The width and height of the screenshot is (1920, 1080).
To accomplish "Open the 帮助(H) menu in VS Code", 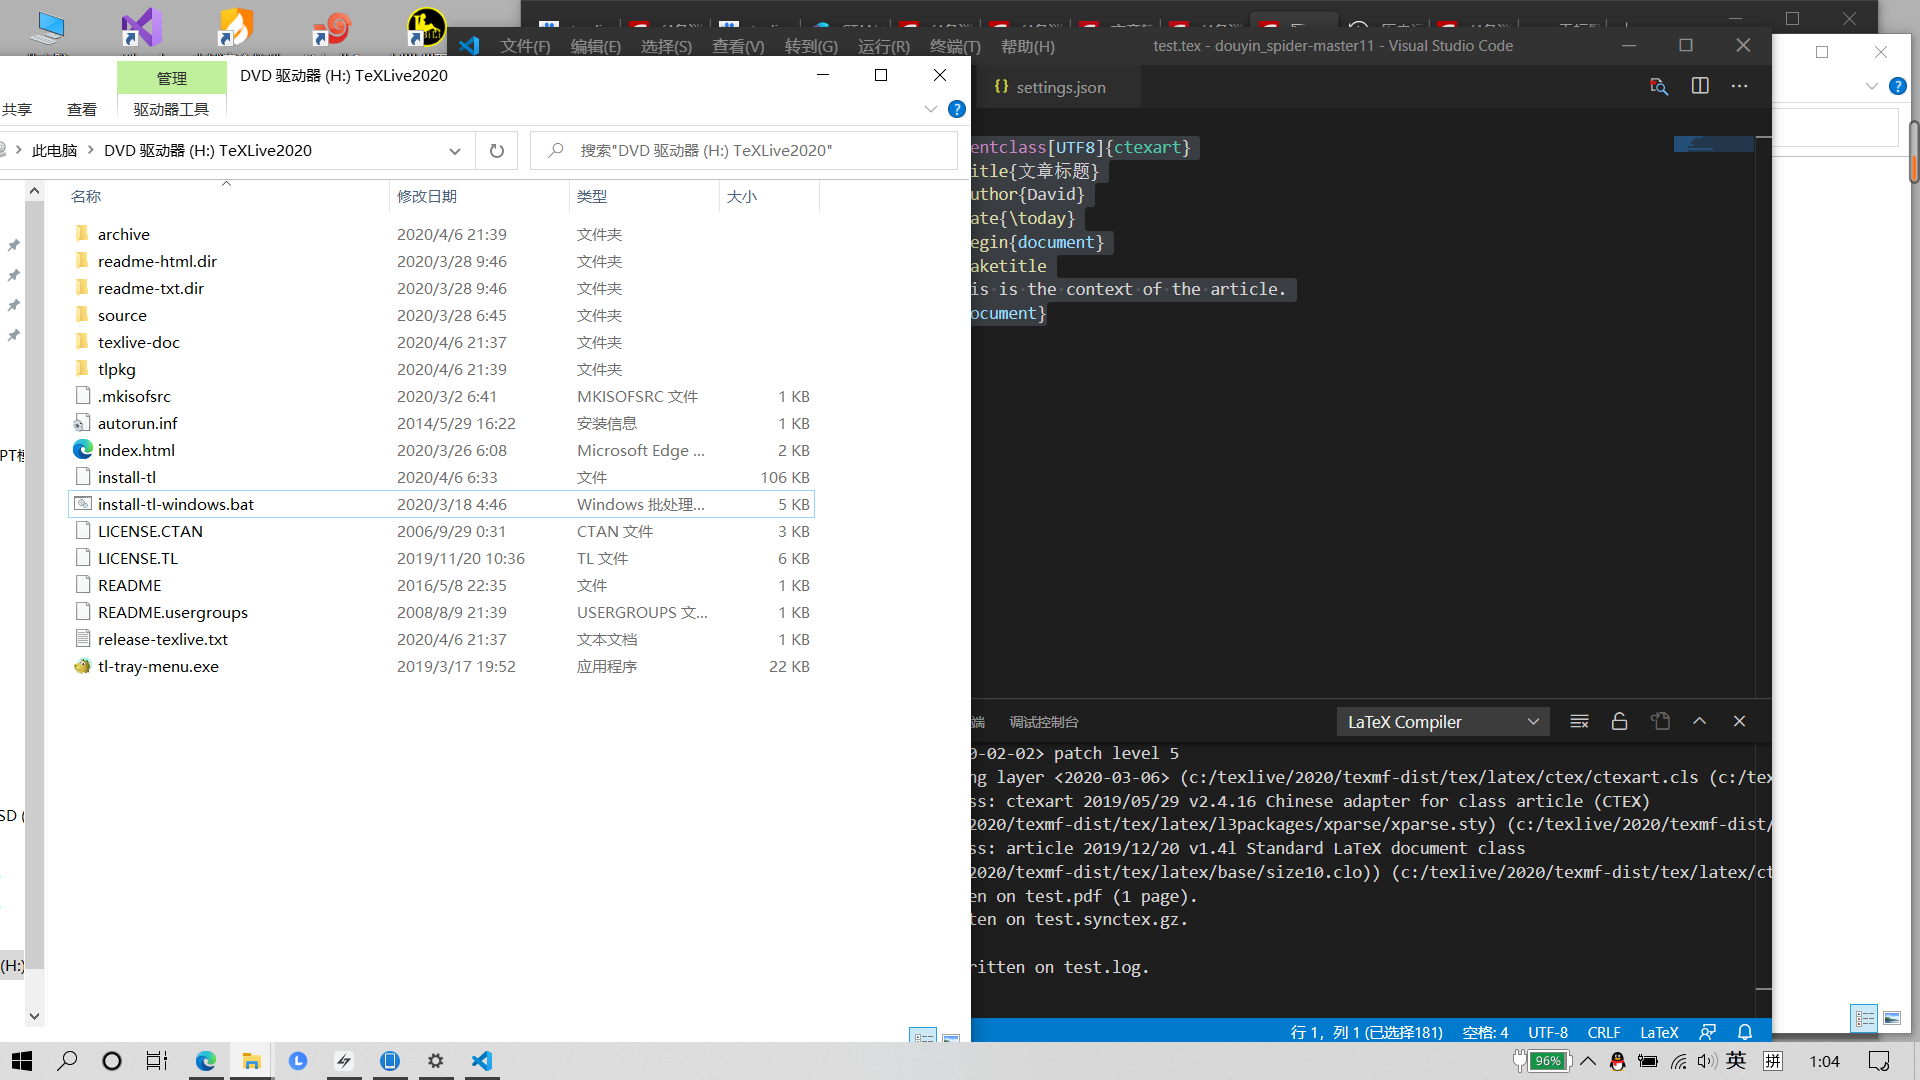I will click(x=1027, y=46).
